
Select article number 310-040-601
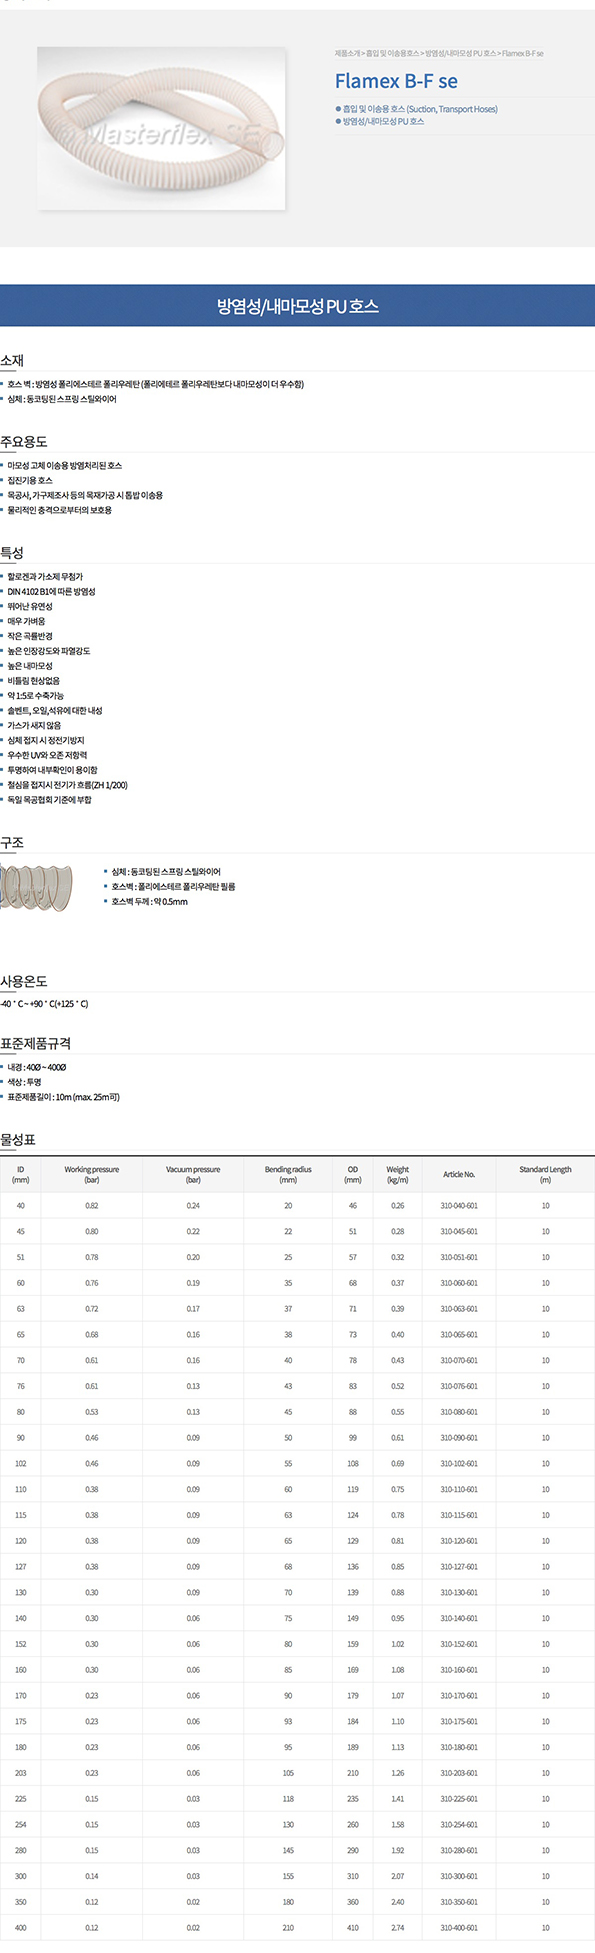(459, 1205)
